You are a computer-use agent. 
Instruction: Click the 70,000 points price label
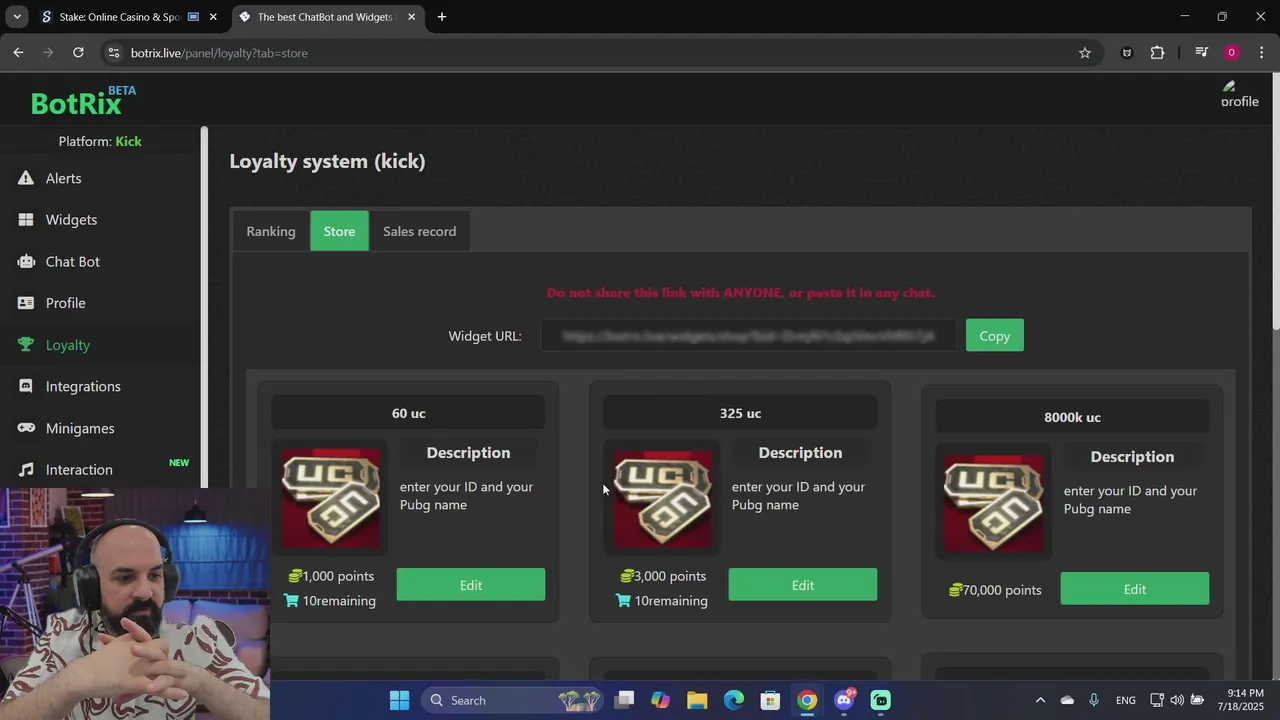995,590
